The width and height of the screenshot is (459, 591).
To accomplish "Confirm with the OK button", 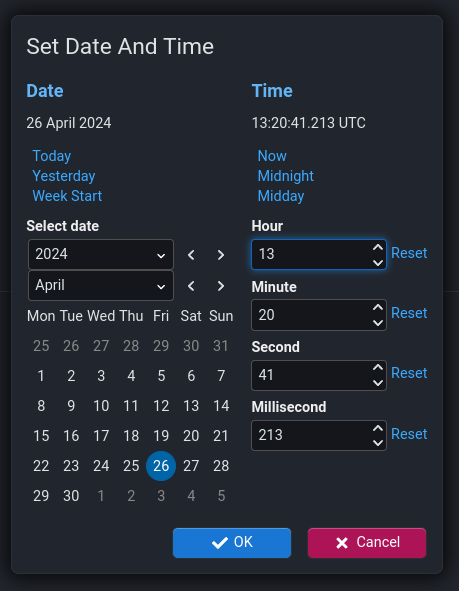I will [x=232, y=543].
